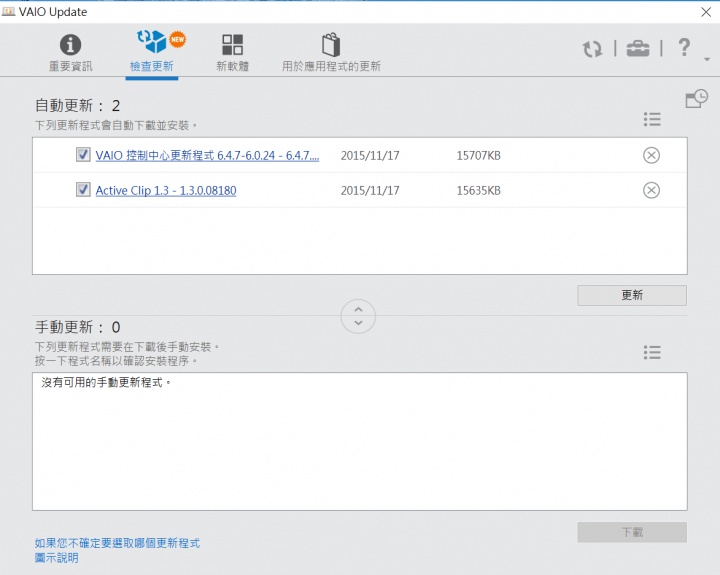Click the refresh arrows icon
Viewport: 720px width, 575px height.
592,49
